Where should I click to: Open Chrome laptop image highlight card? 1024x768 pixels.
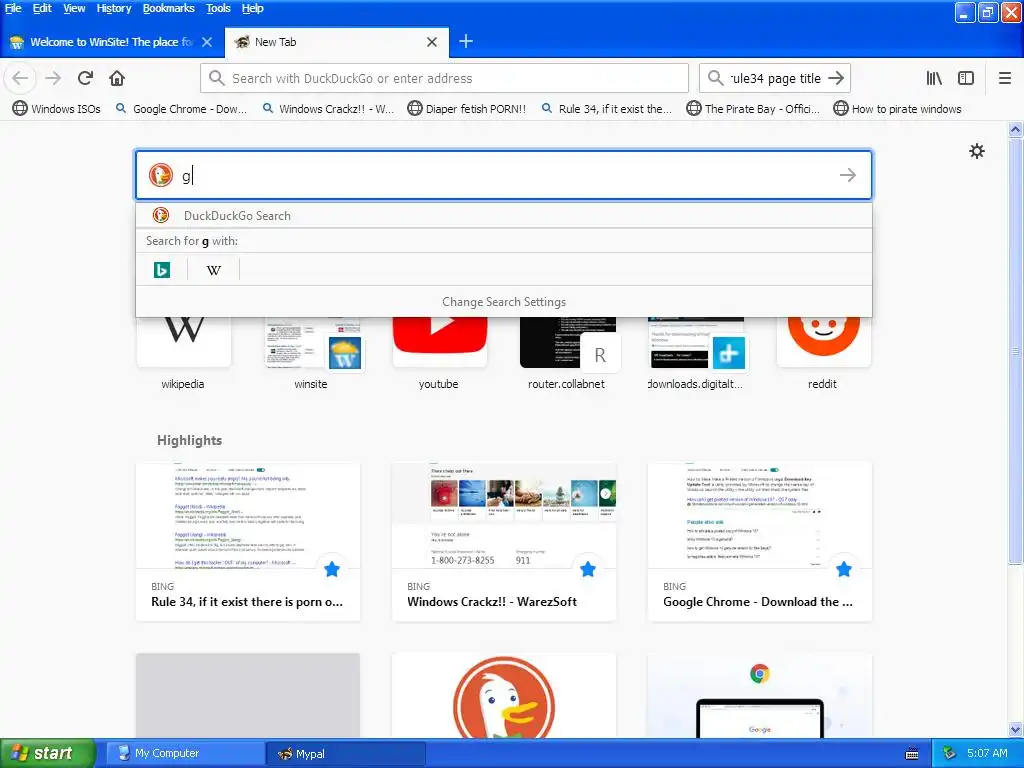(760, 696)
